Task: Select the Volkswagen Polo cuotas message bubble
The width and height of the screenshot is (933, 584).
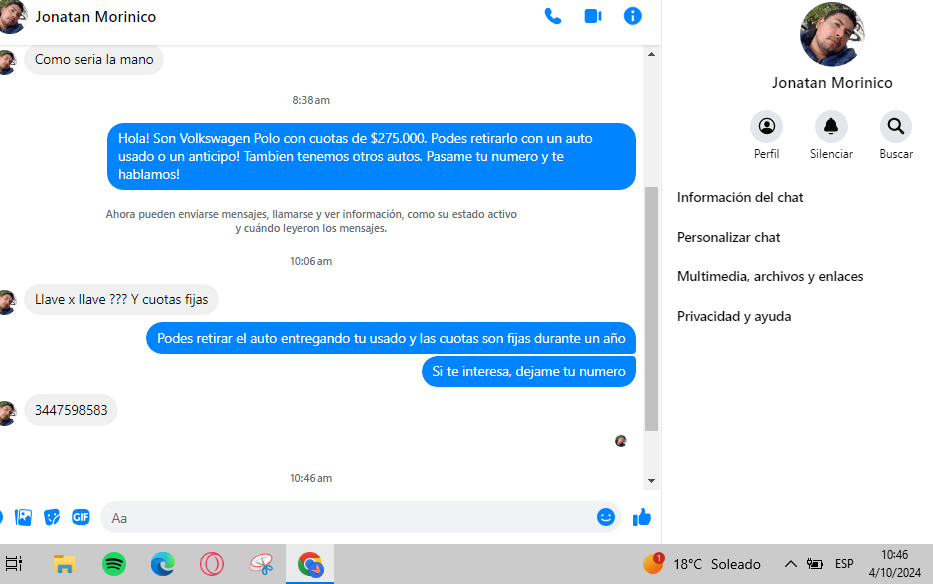Action: 371,157
